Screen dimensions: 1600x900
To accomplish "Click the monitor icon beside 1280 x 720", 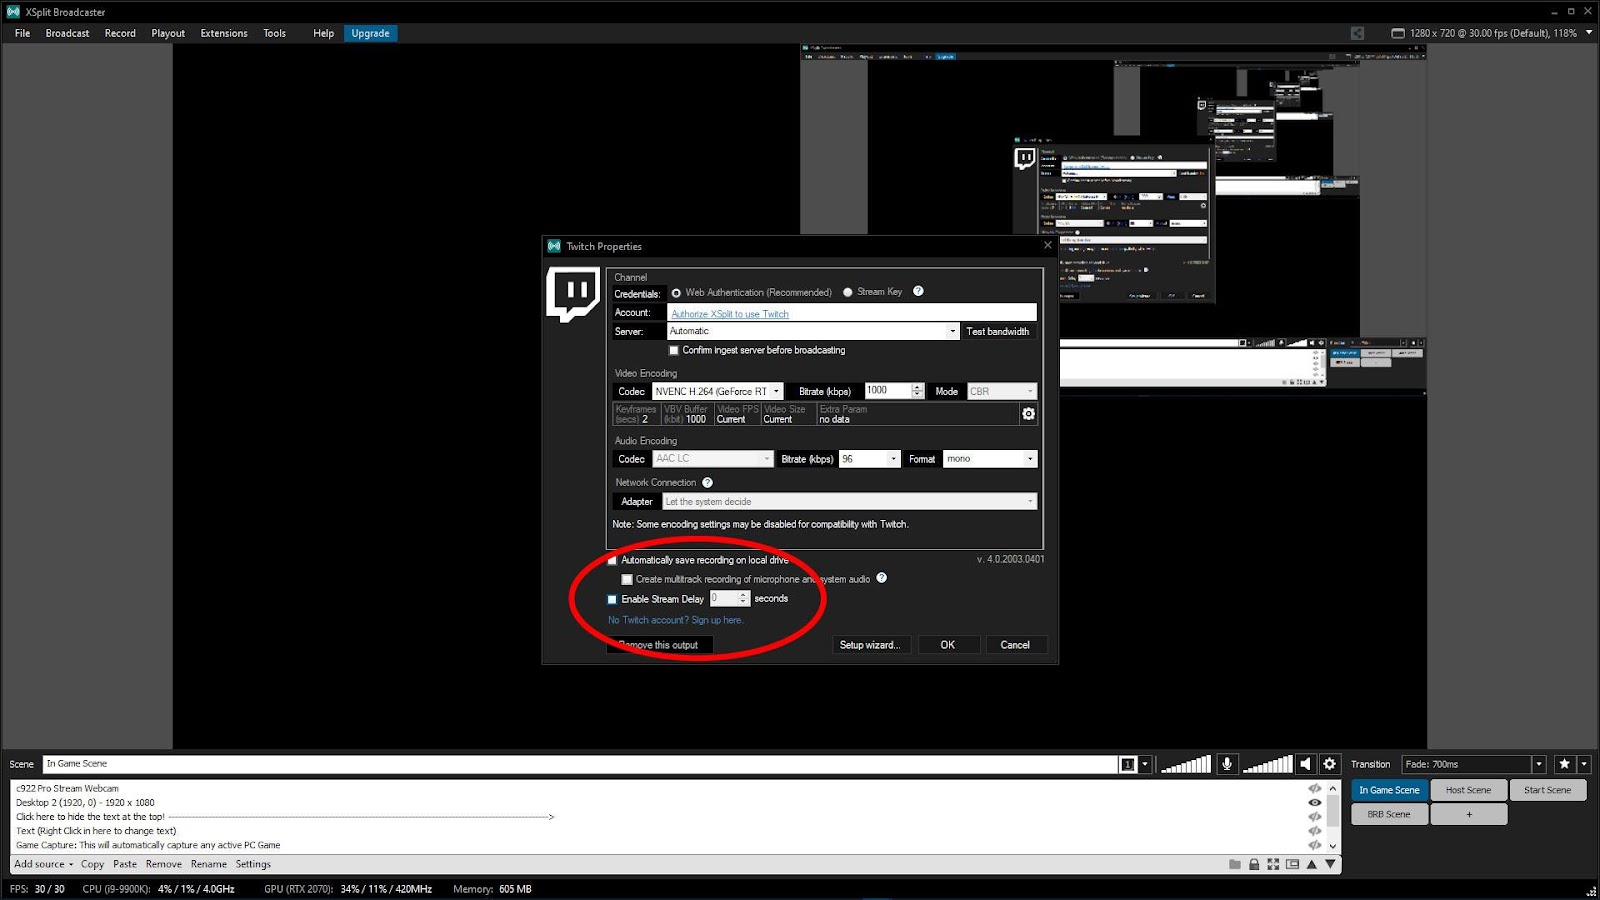I will [x=1398, y=33].
